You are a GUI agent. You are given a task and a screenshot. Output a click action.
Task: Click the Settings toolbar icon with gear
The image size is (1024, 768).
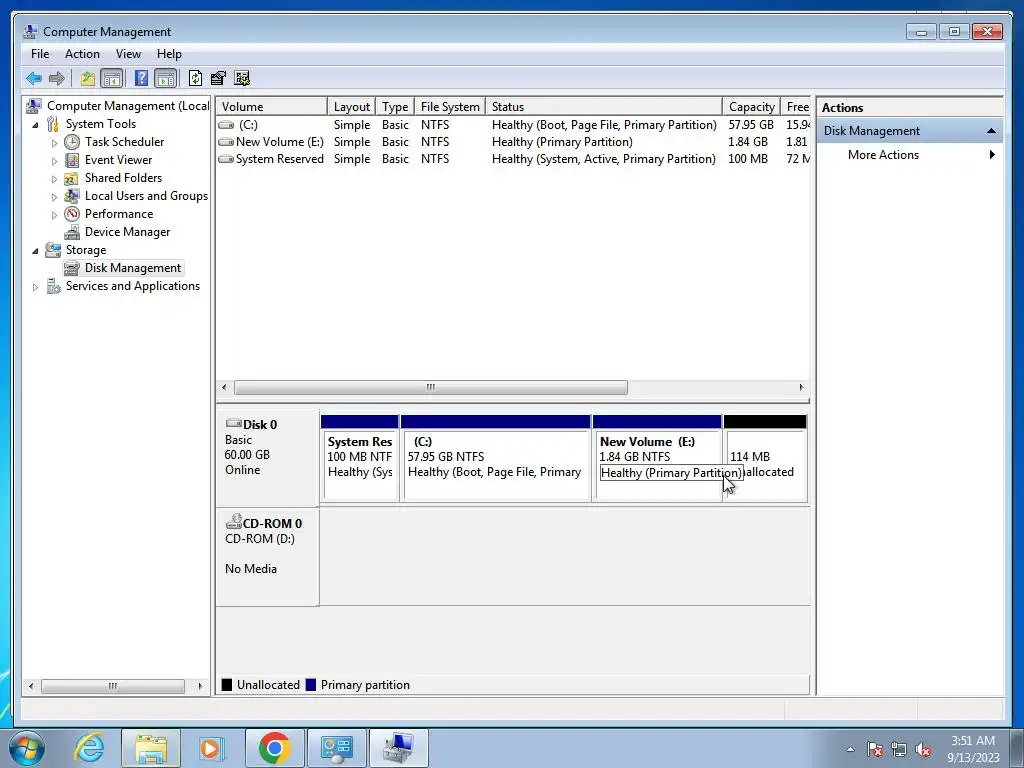click(242, 78)
